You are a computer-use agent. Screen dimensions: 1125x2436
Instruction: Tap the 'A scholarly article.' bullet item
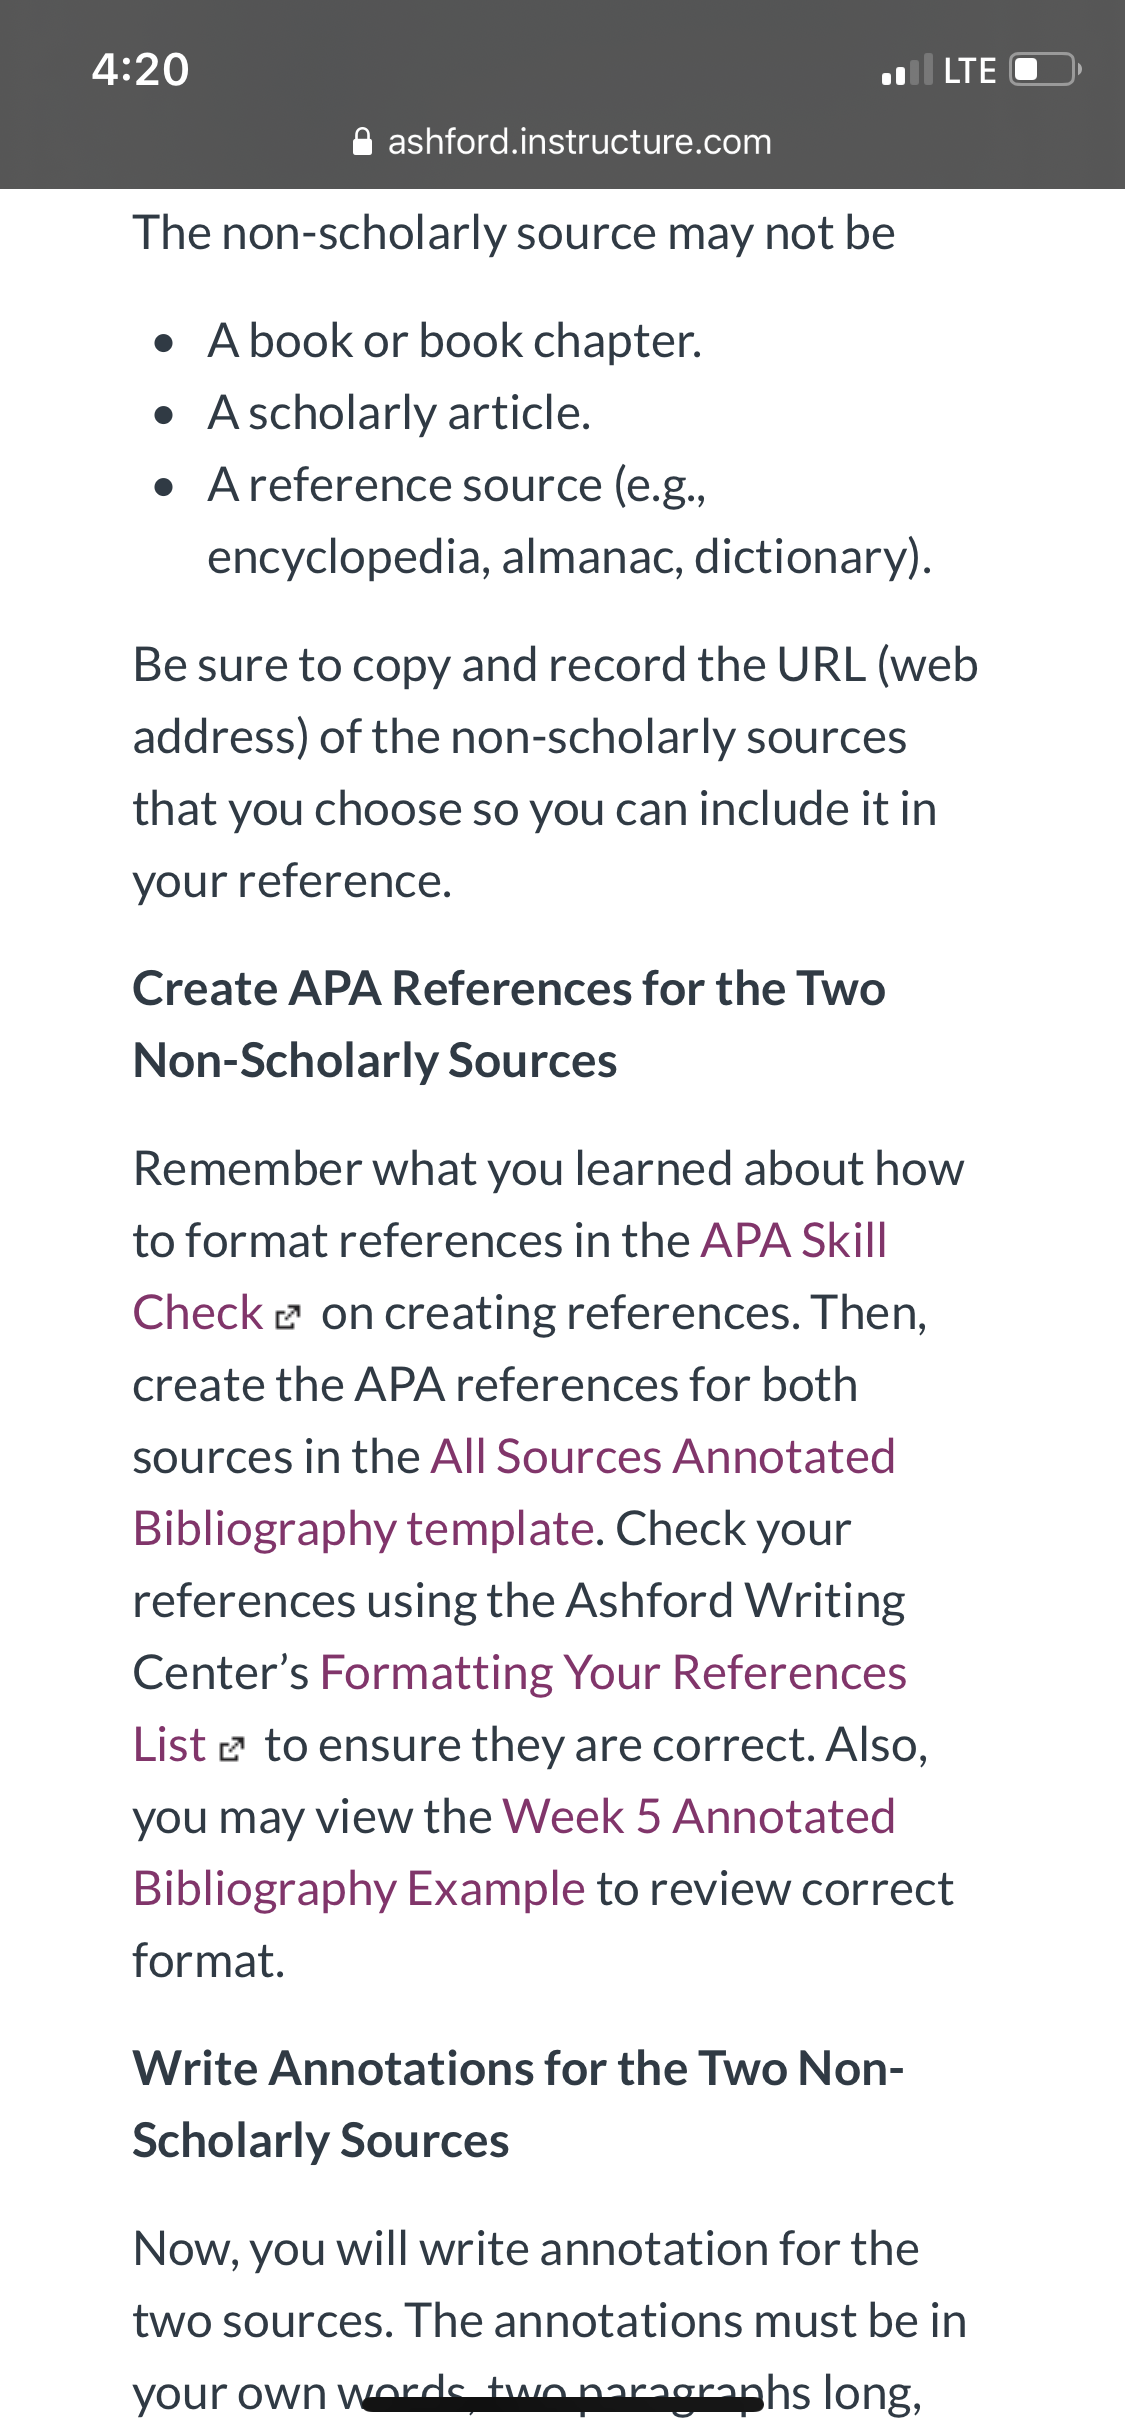click(399, 413)
